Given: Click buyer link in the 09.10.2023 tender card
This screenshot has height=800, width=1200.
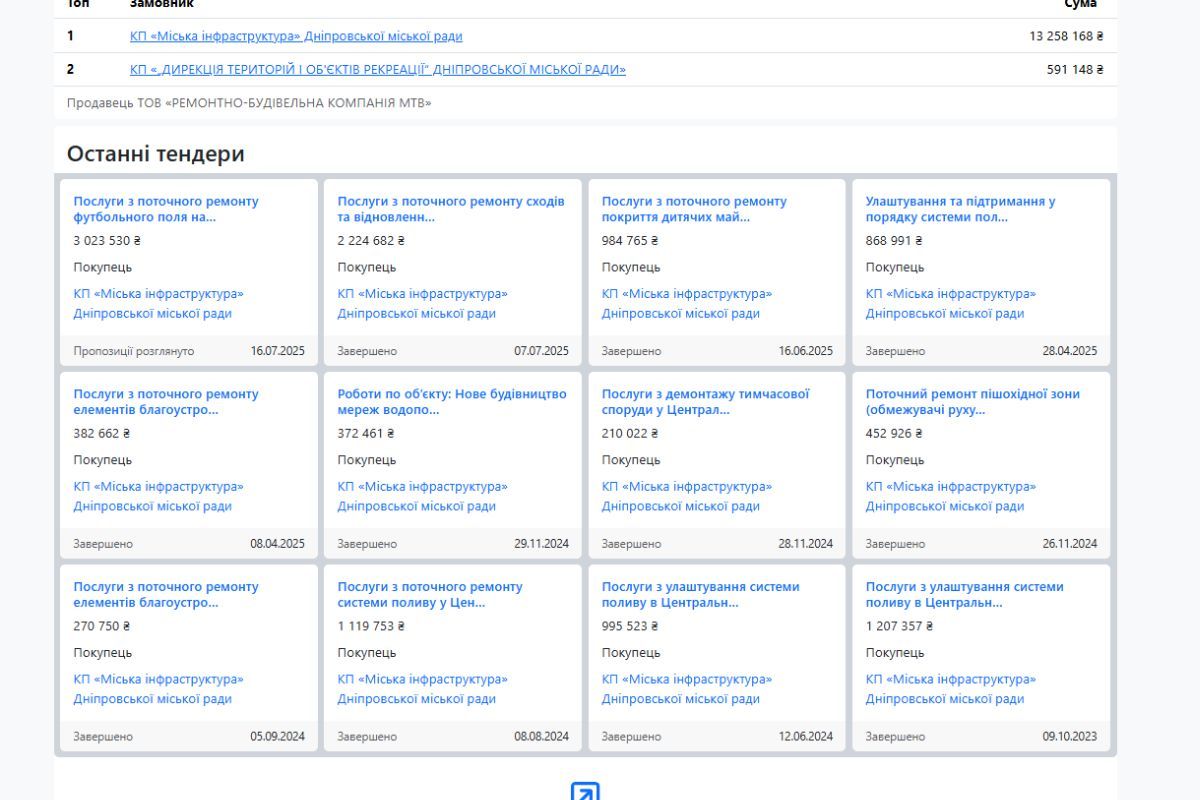Looking at the screenshot, I should coord(950,689).
